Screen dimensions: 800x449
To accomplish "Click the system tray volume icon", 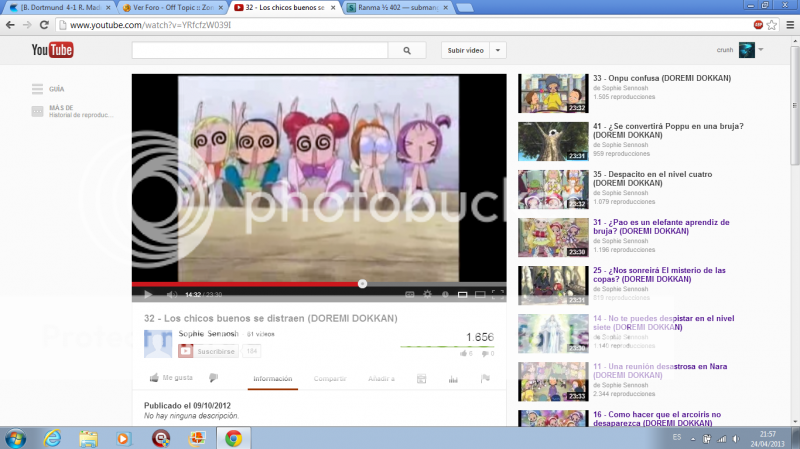I will coord(736,439).
